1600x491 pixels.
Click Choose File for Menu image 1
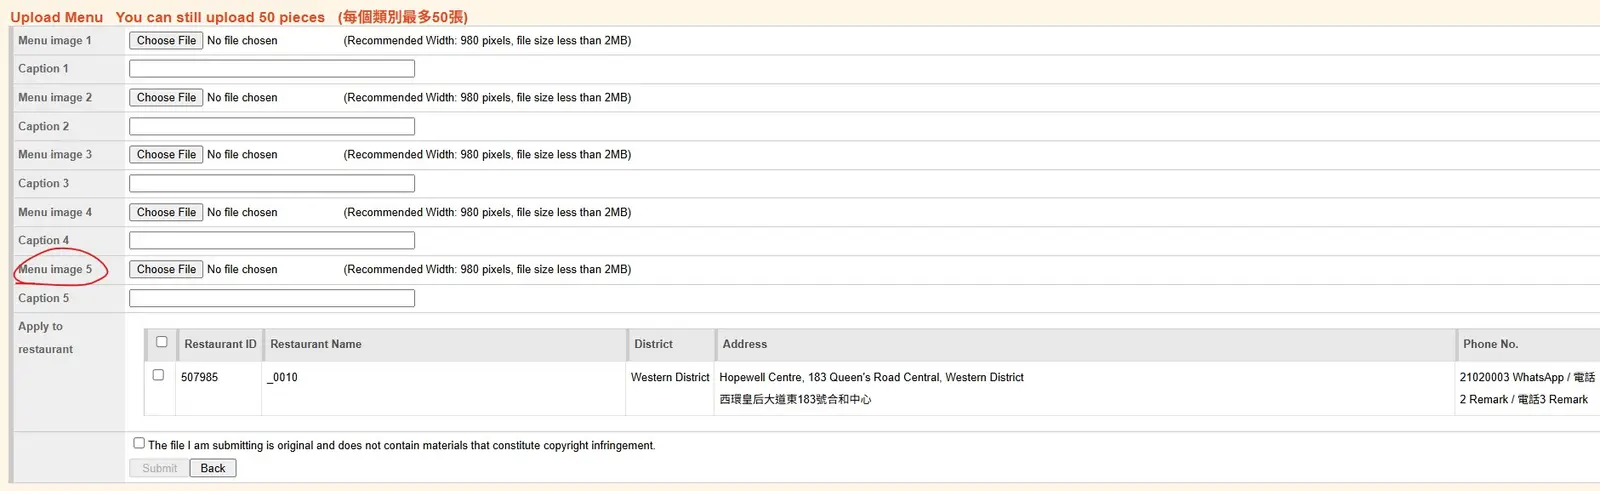[166, 41]
